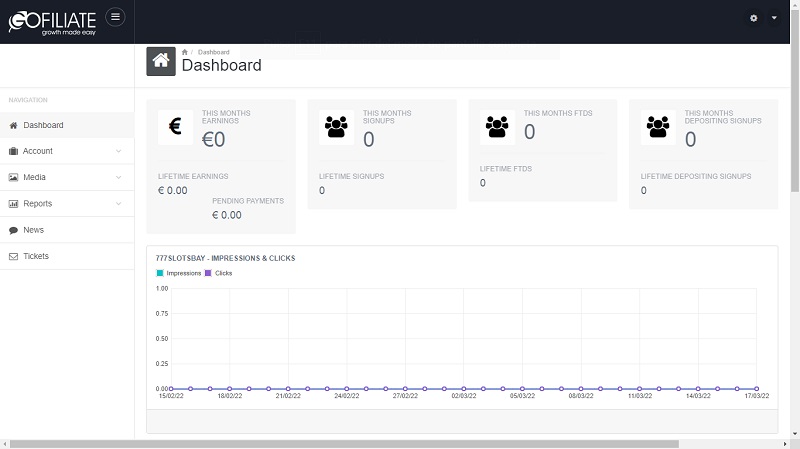Click the vertical scrollbar thumb
The height and width of the screenshot is (449, 800).
click(795, 99)
